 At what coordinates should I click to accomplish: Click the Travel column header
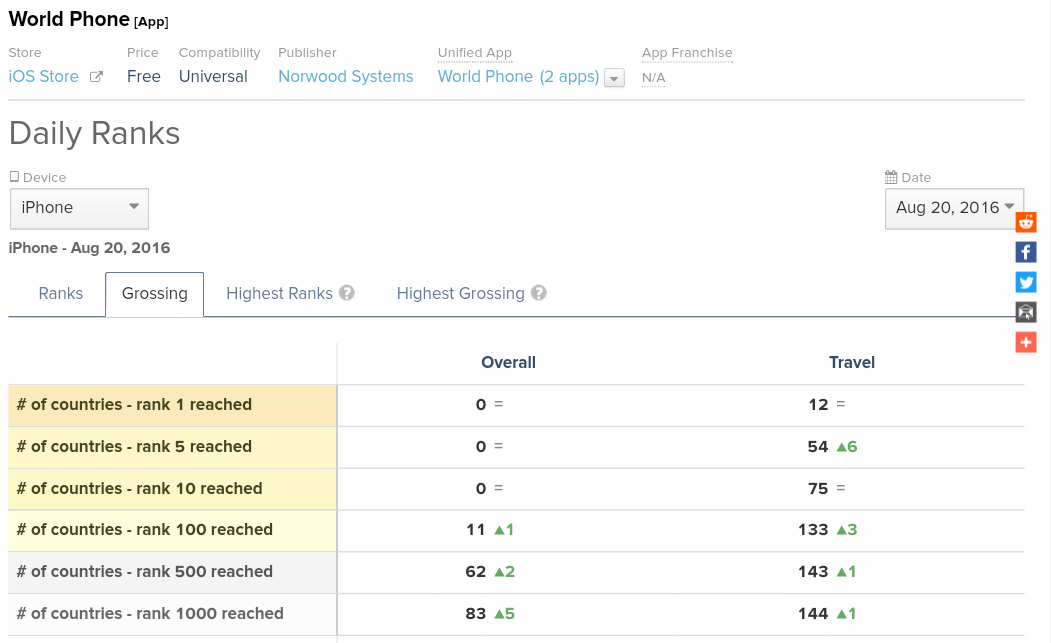[x=852, y=363]
